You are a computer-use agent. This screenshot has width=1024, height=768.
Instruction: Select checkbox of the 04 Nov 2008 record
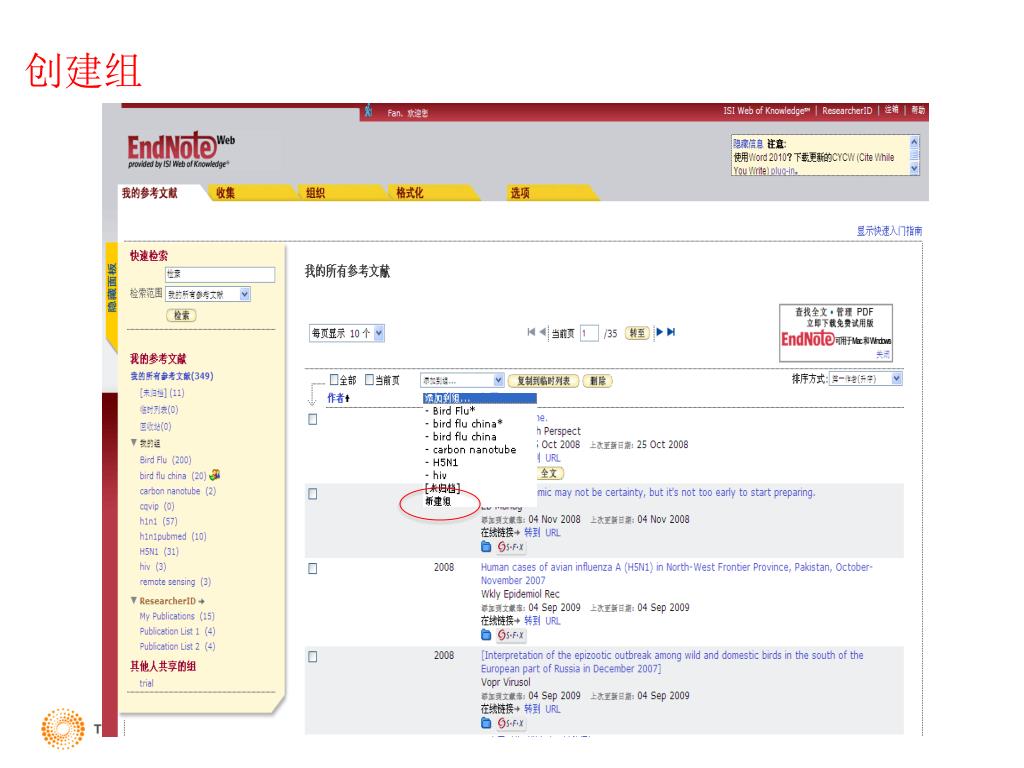coord(313,494)
